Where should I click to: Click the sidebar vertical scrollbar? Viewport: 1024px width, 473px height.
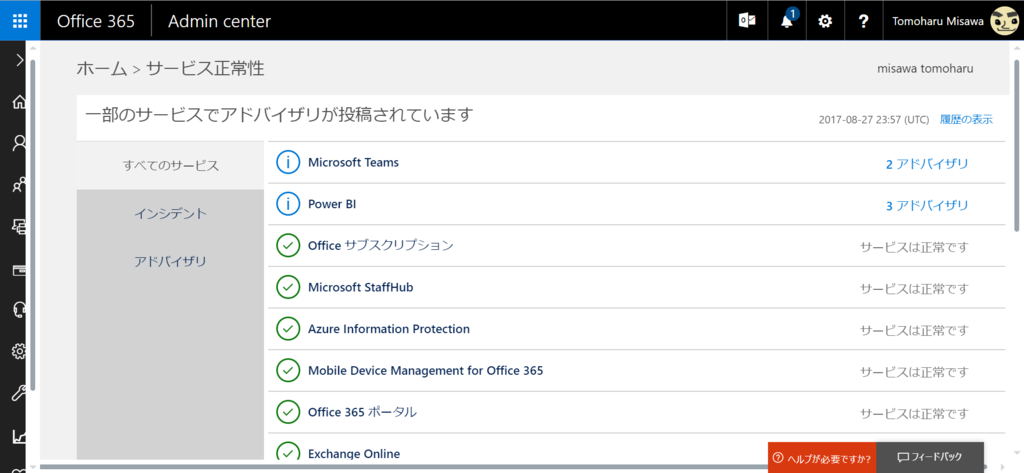tap(33, 225)
